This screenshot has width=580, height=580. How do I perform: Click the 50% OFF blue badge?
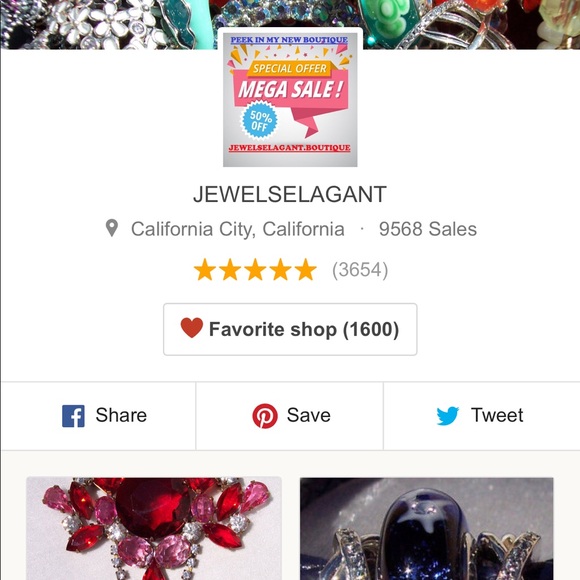(259, 120)
